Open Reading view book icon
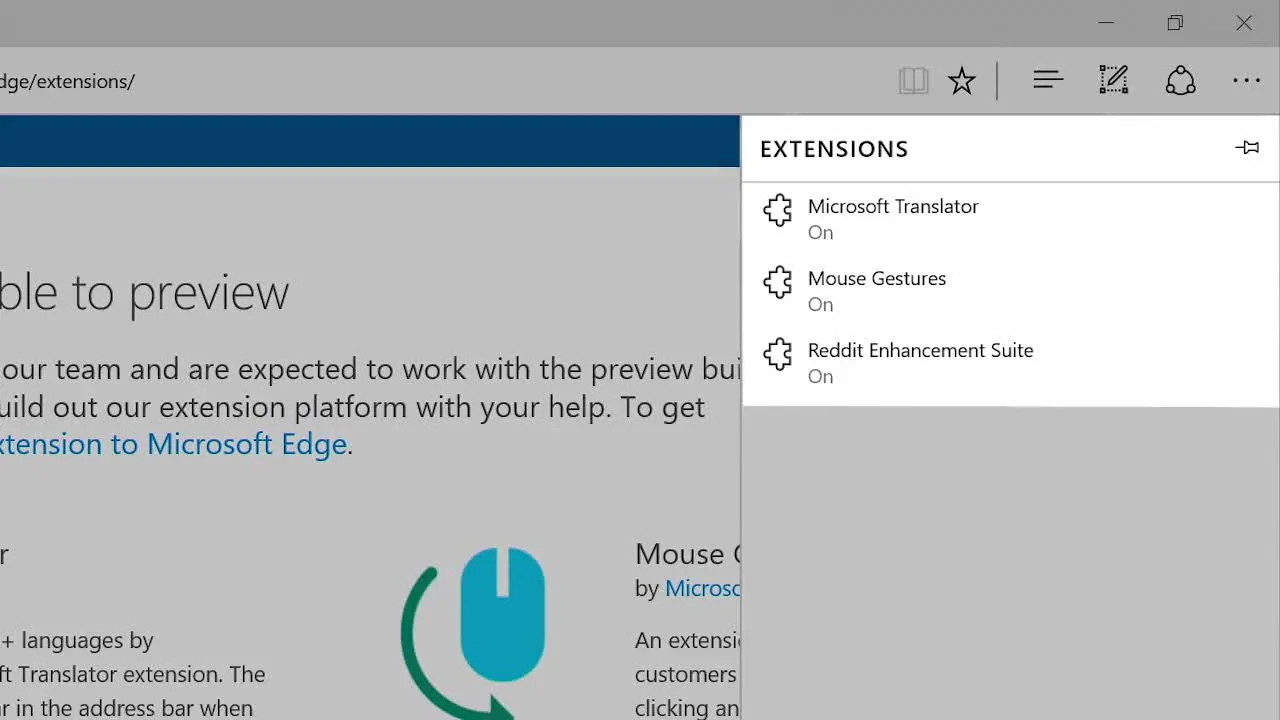This screenshot has width=1280, height=720. point(914,81)
